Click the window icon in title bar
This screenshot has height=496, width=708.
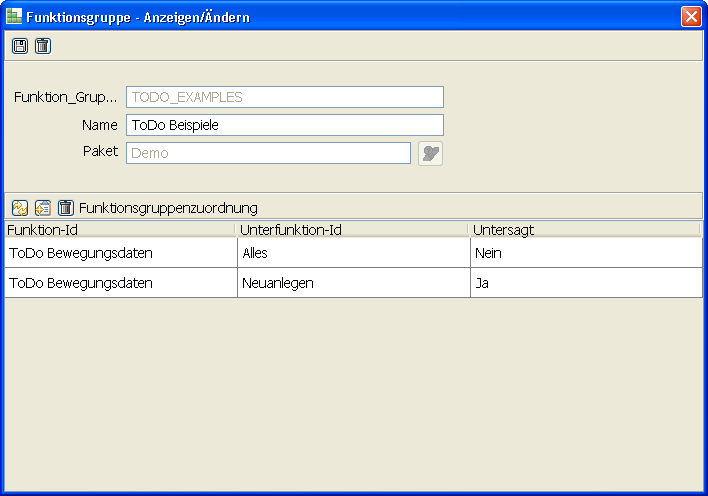tap(14, 17)
